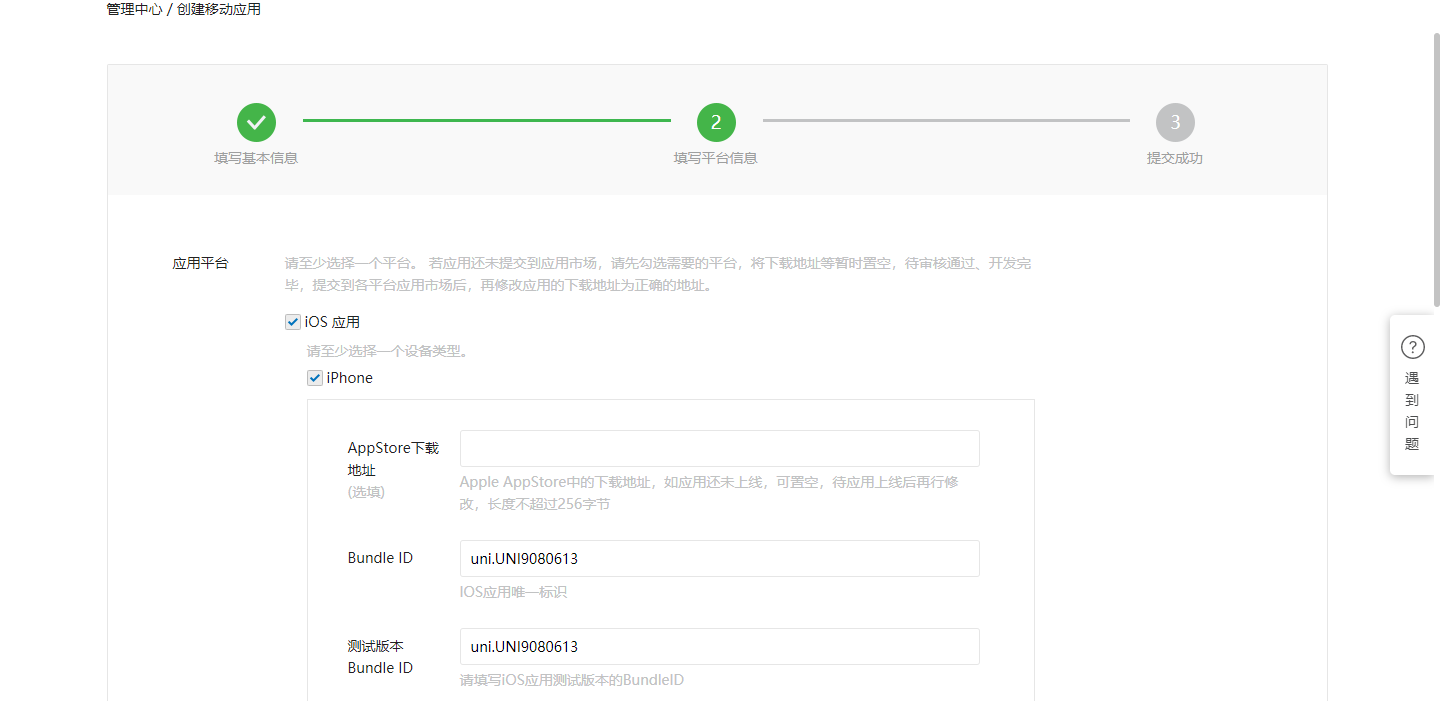Select the 填写基本信息 step label
Viewport: 1440px width, 701px height.
click(256, 158)
